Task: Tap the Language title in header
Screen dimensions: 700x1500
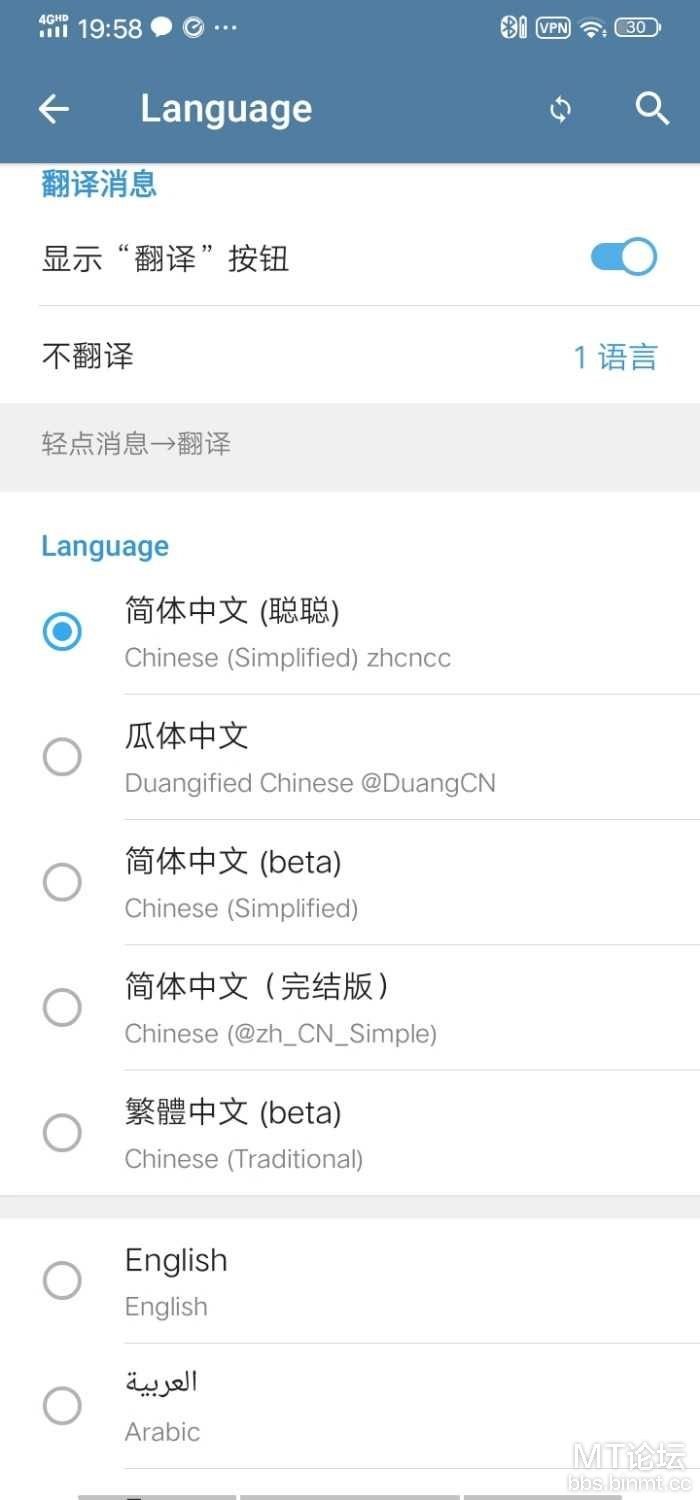Action: (x=226, y=109)
